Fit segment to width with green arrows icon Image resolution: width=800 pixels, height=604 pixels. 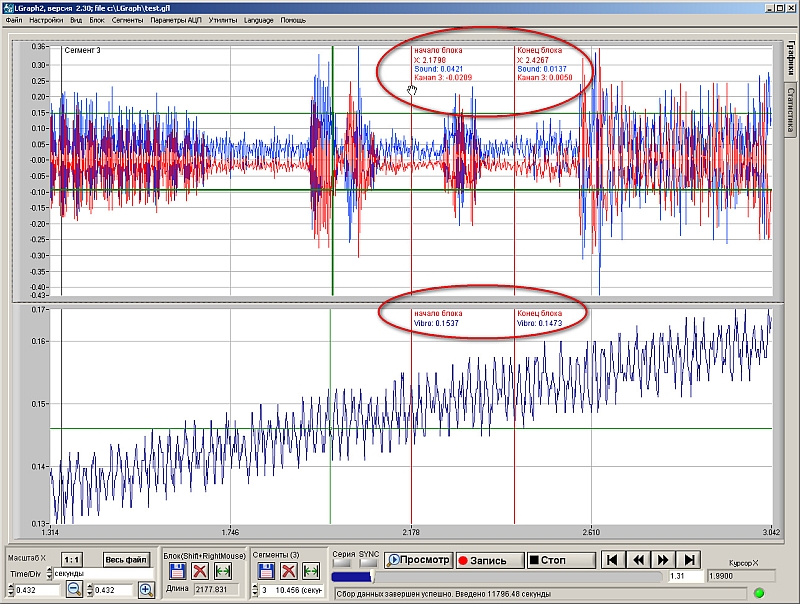click(x=311, y=571)
